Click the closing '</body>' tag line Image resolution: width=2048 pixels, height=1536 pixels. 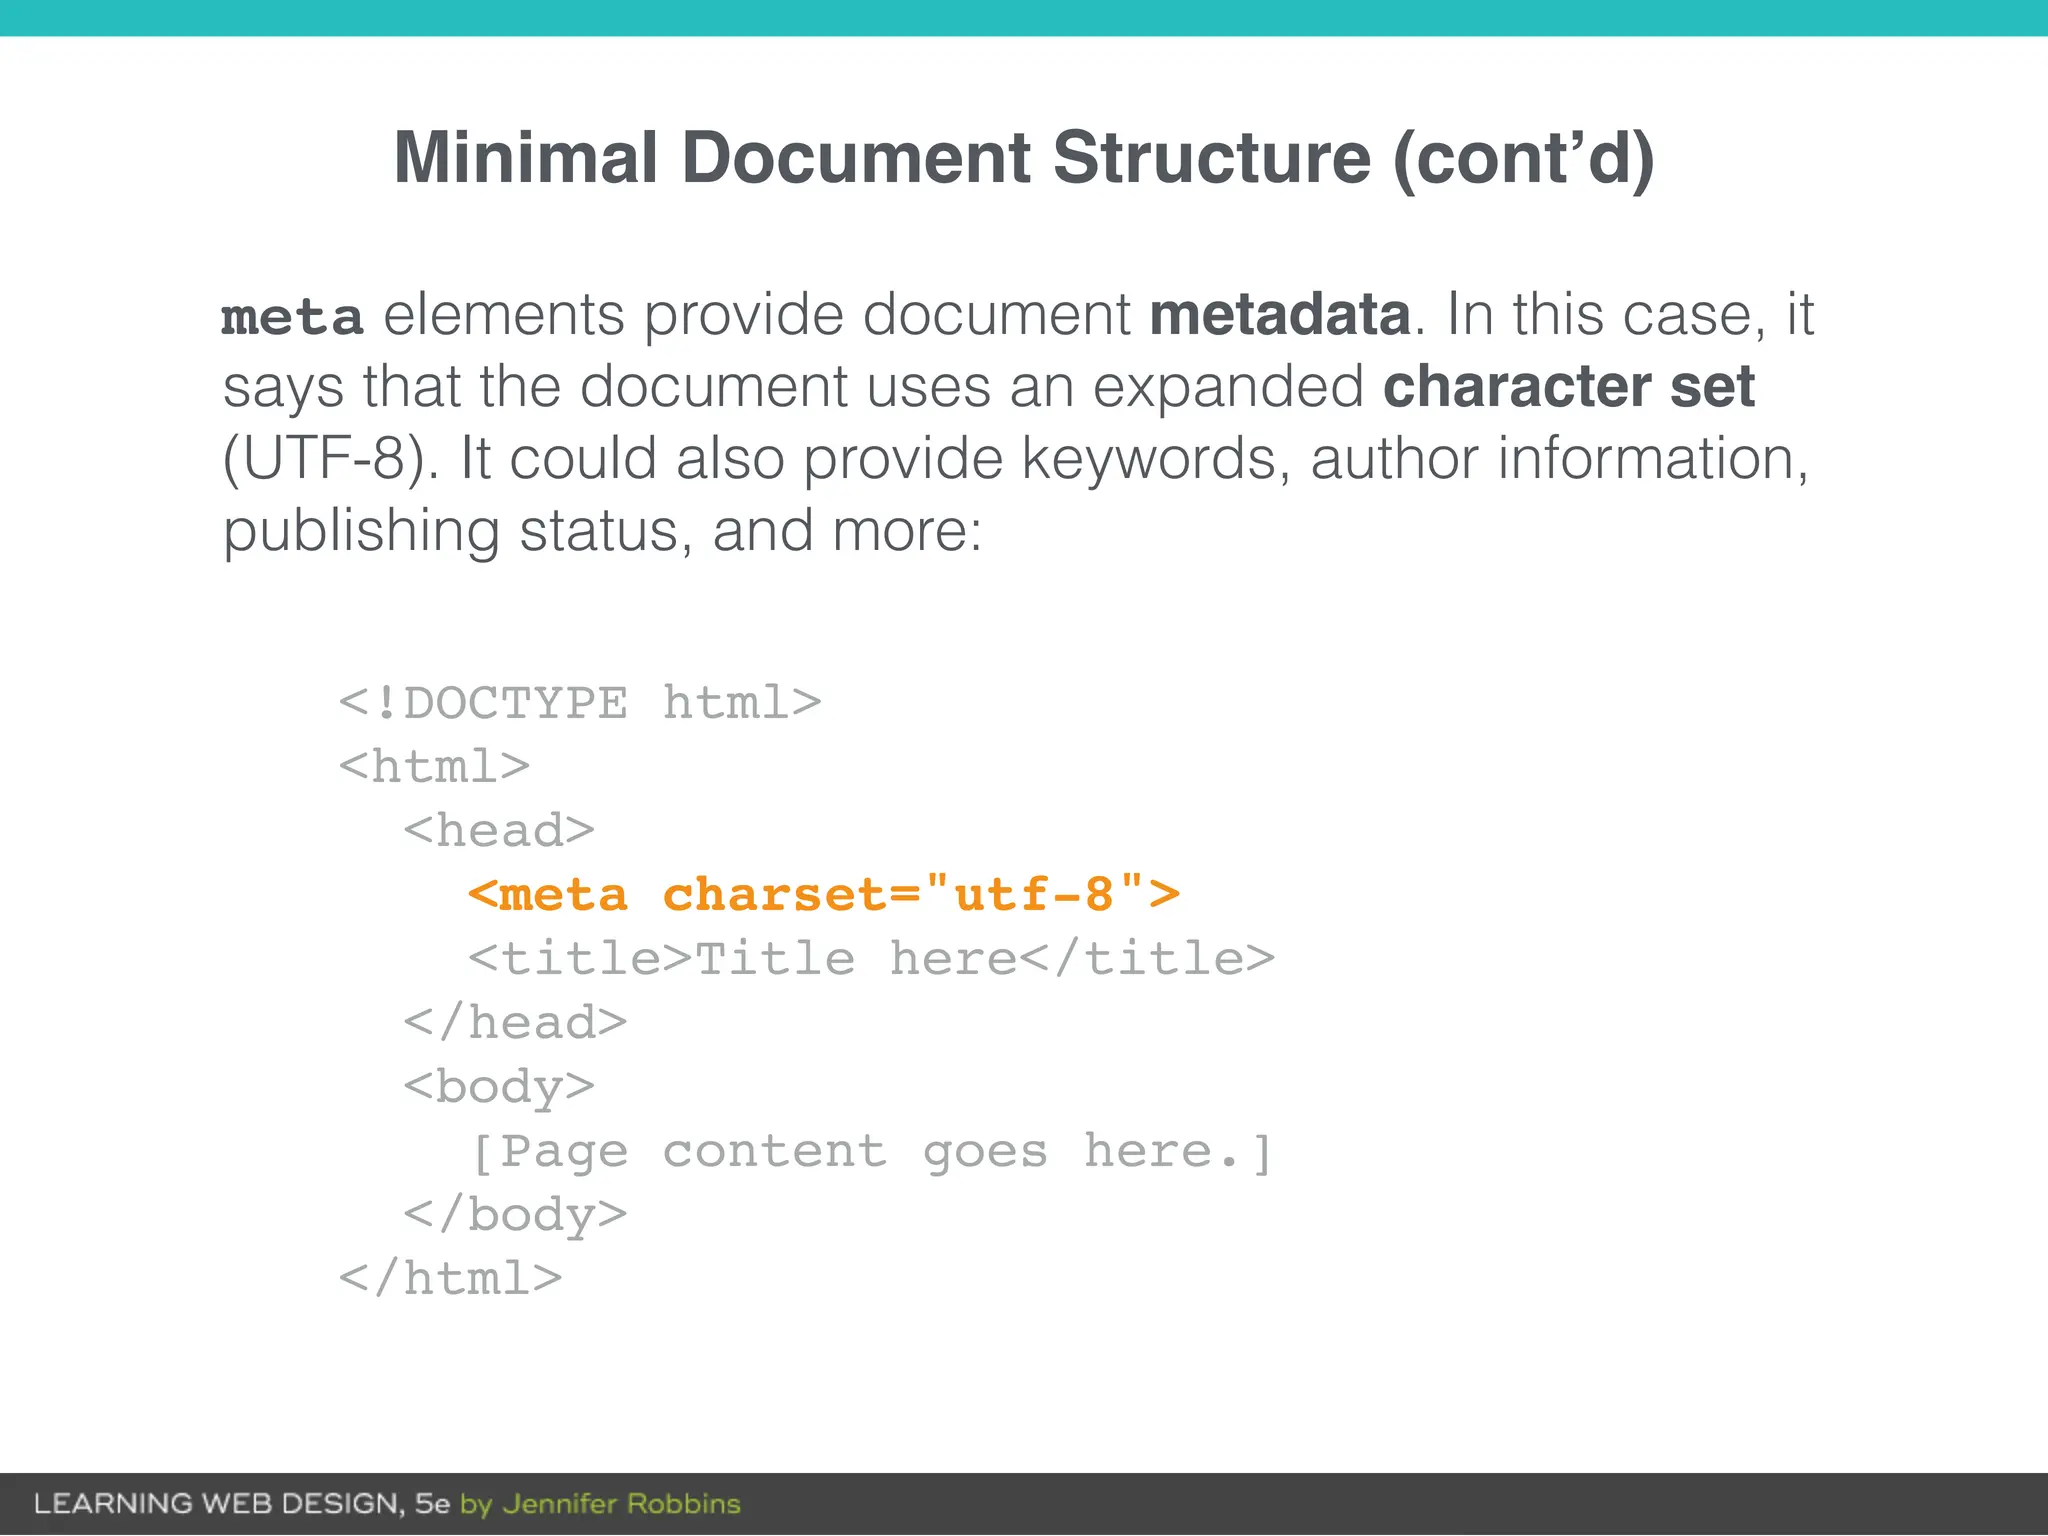(x=515, y=1216)
